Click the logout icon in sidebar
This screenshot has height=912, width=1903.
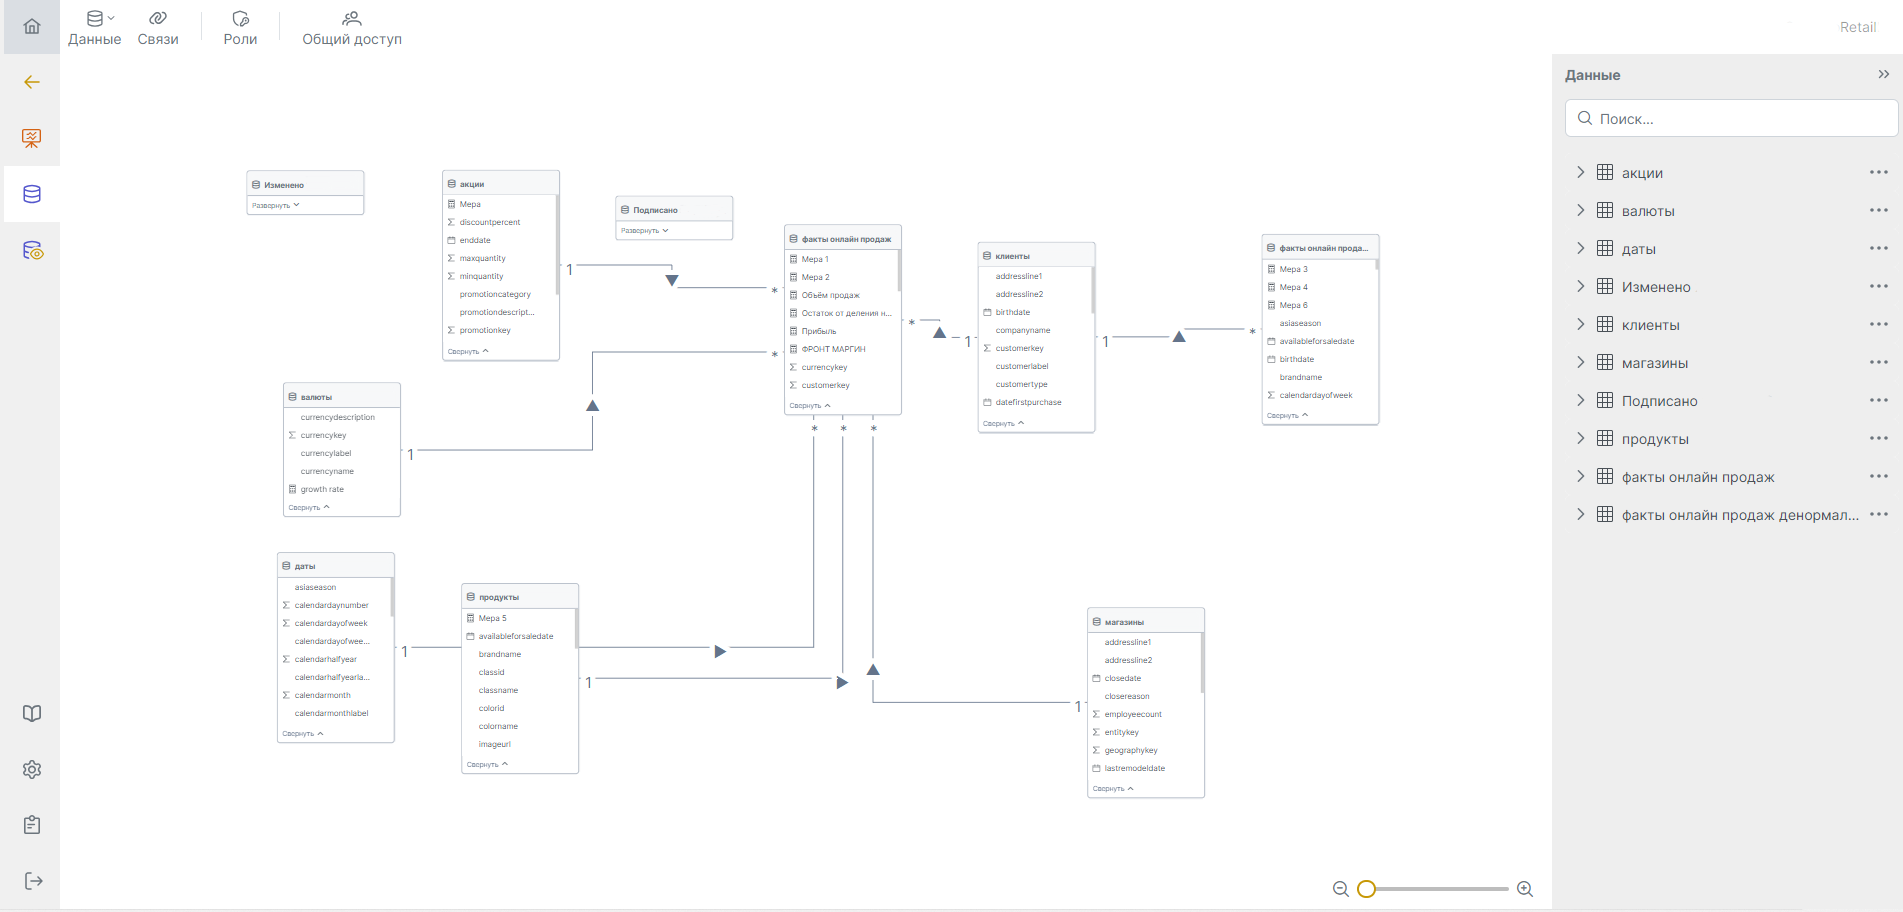pyautogui.click(x=32, y=881)
